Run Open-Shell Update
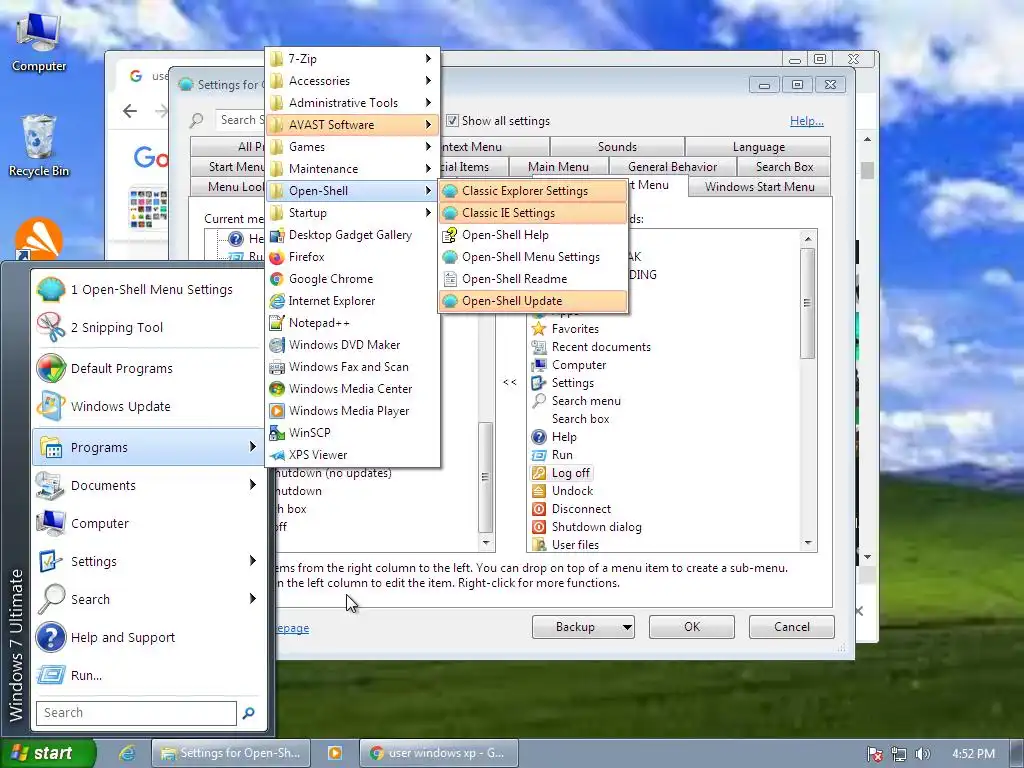The image size is (1024, 768). pos(533,301)
